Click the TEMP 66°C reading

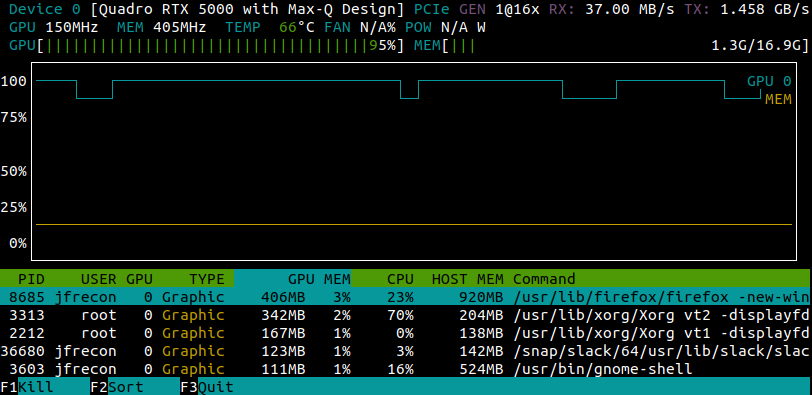click(x=270, y=27)
